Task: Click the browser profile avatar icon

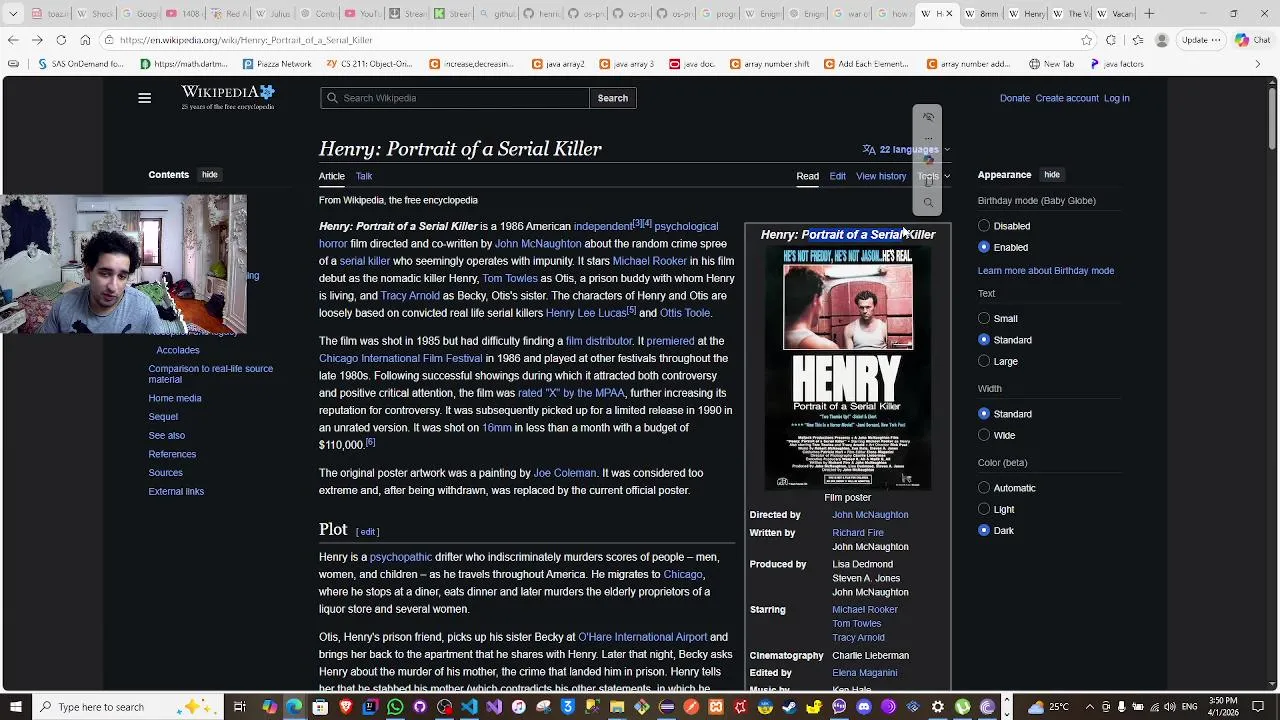Action: point(1161,40)
